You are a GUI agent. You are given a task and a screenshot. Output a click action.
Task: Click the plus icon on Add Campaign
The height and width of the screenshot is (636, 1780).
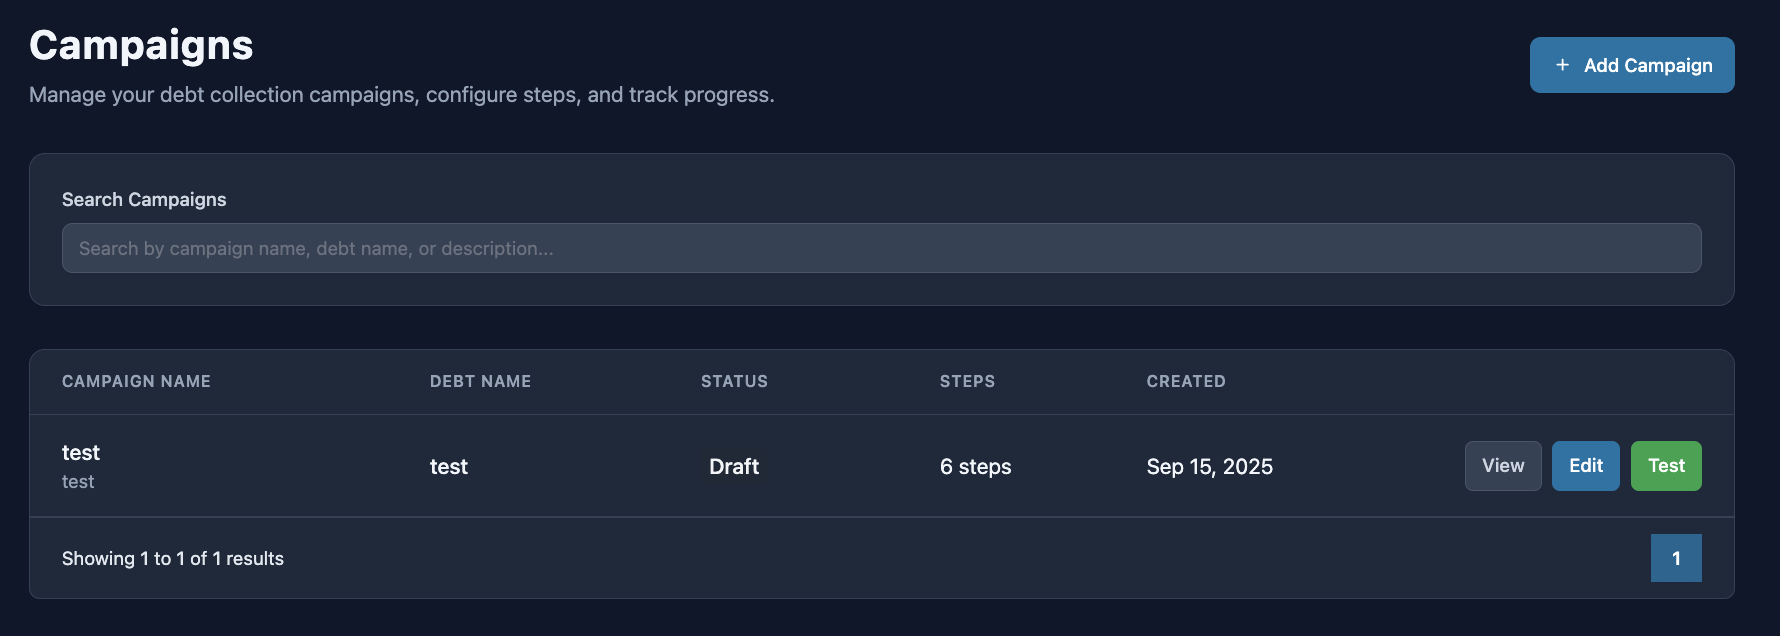coord(1562,65)
